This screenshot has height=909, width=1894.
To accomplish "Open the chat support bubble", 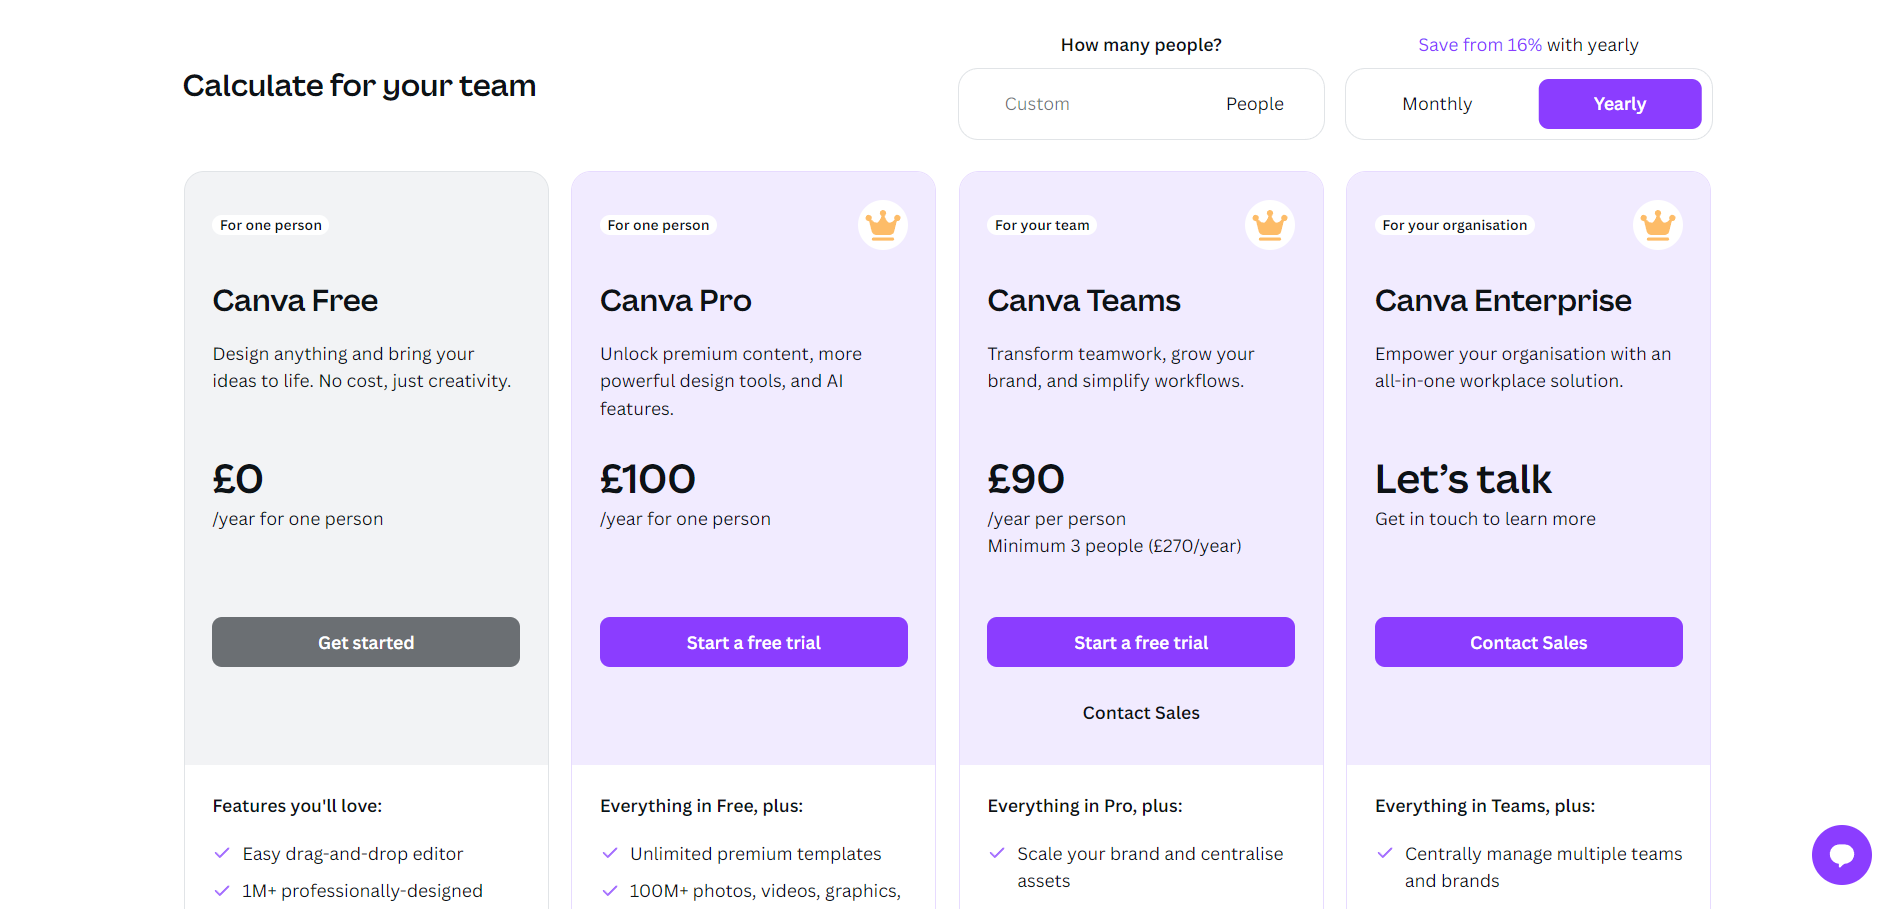I will click(1841, 855).
